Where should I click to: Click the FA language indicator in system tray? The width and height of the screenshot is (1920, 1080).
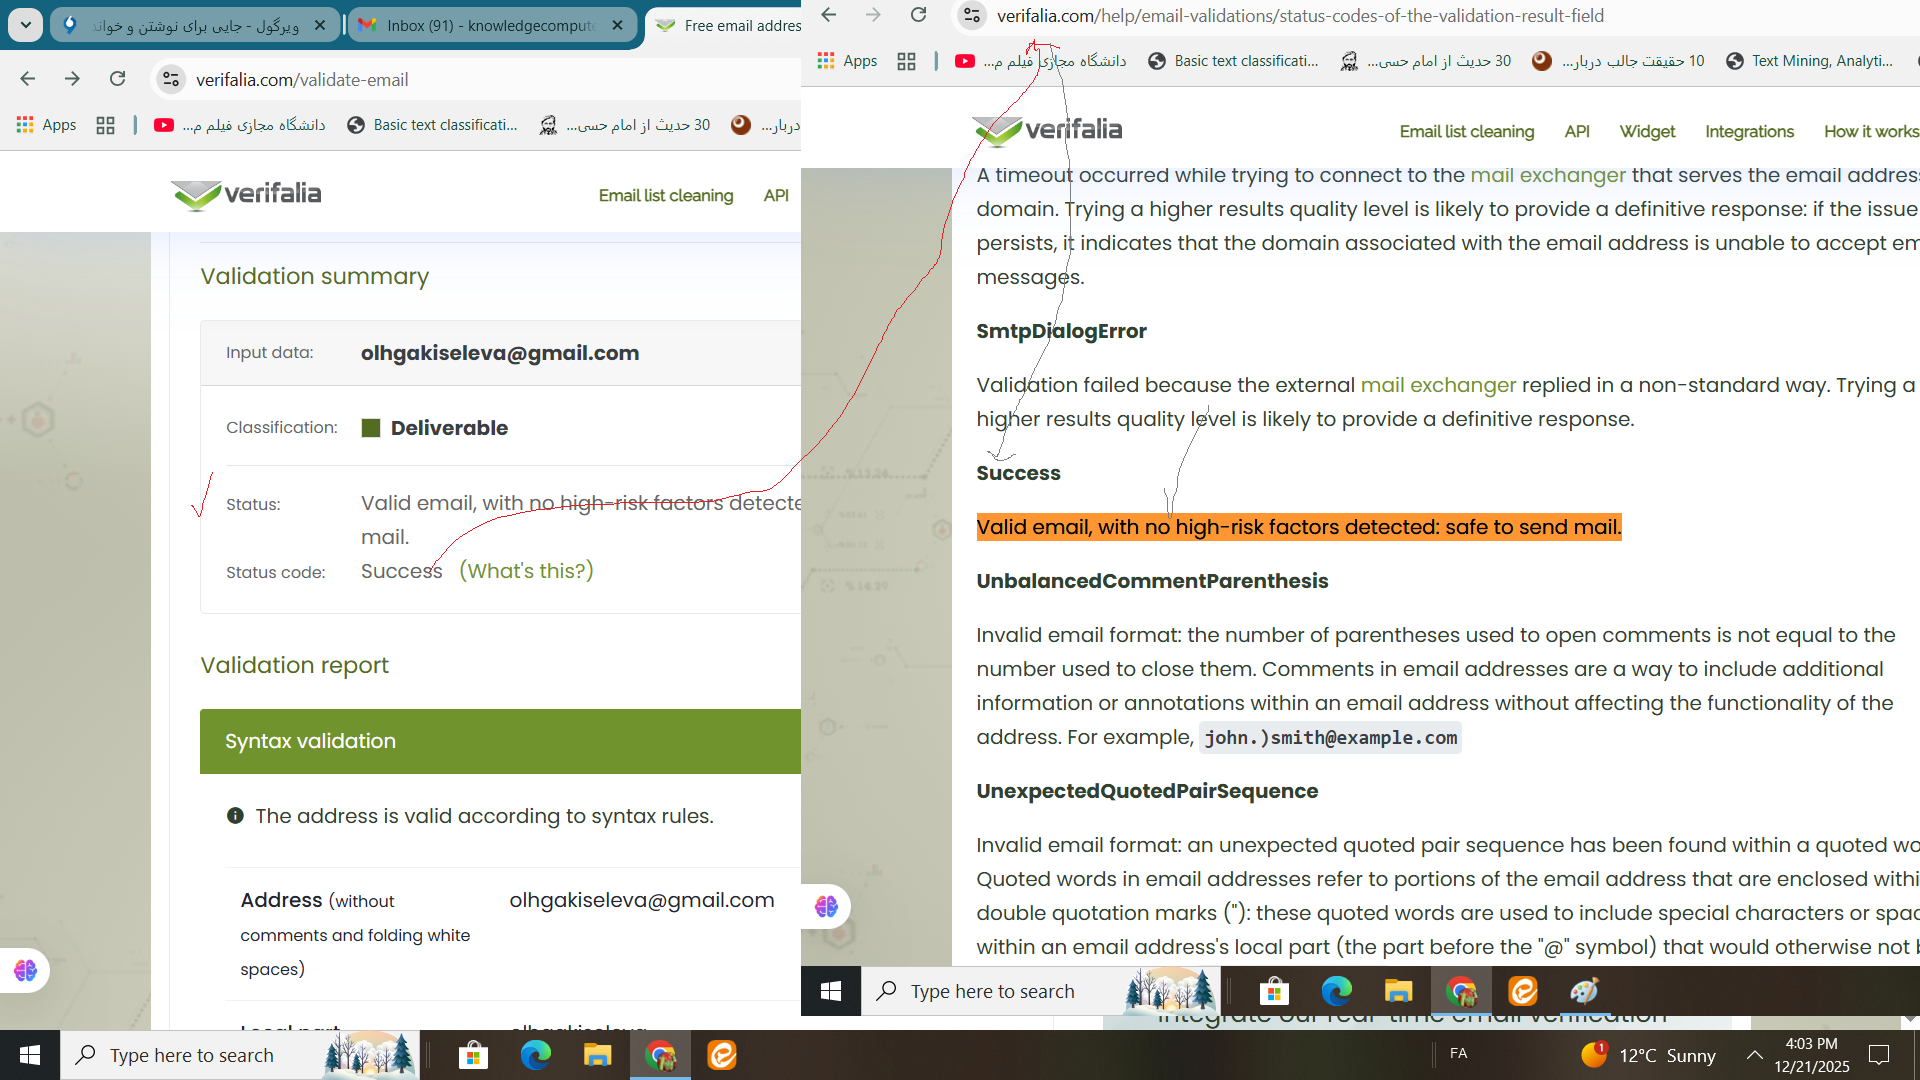(x=1458, y=1053)
